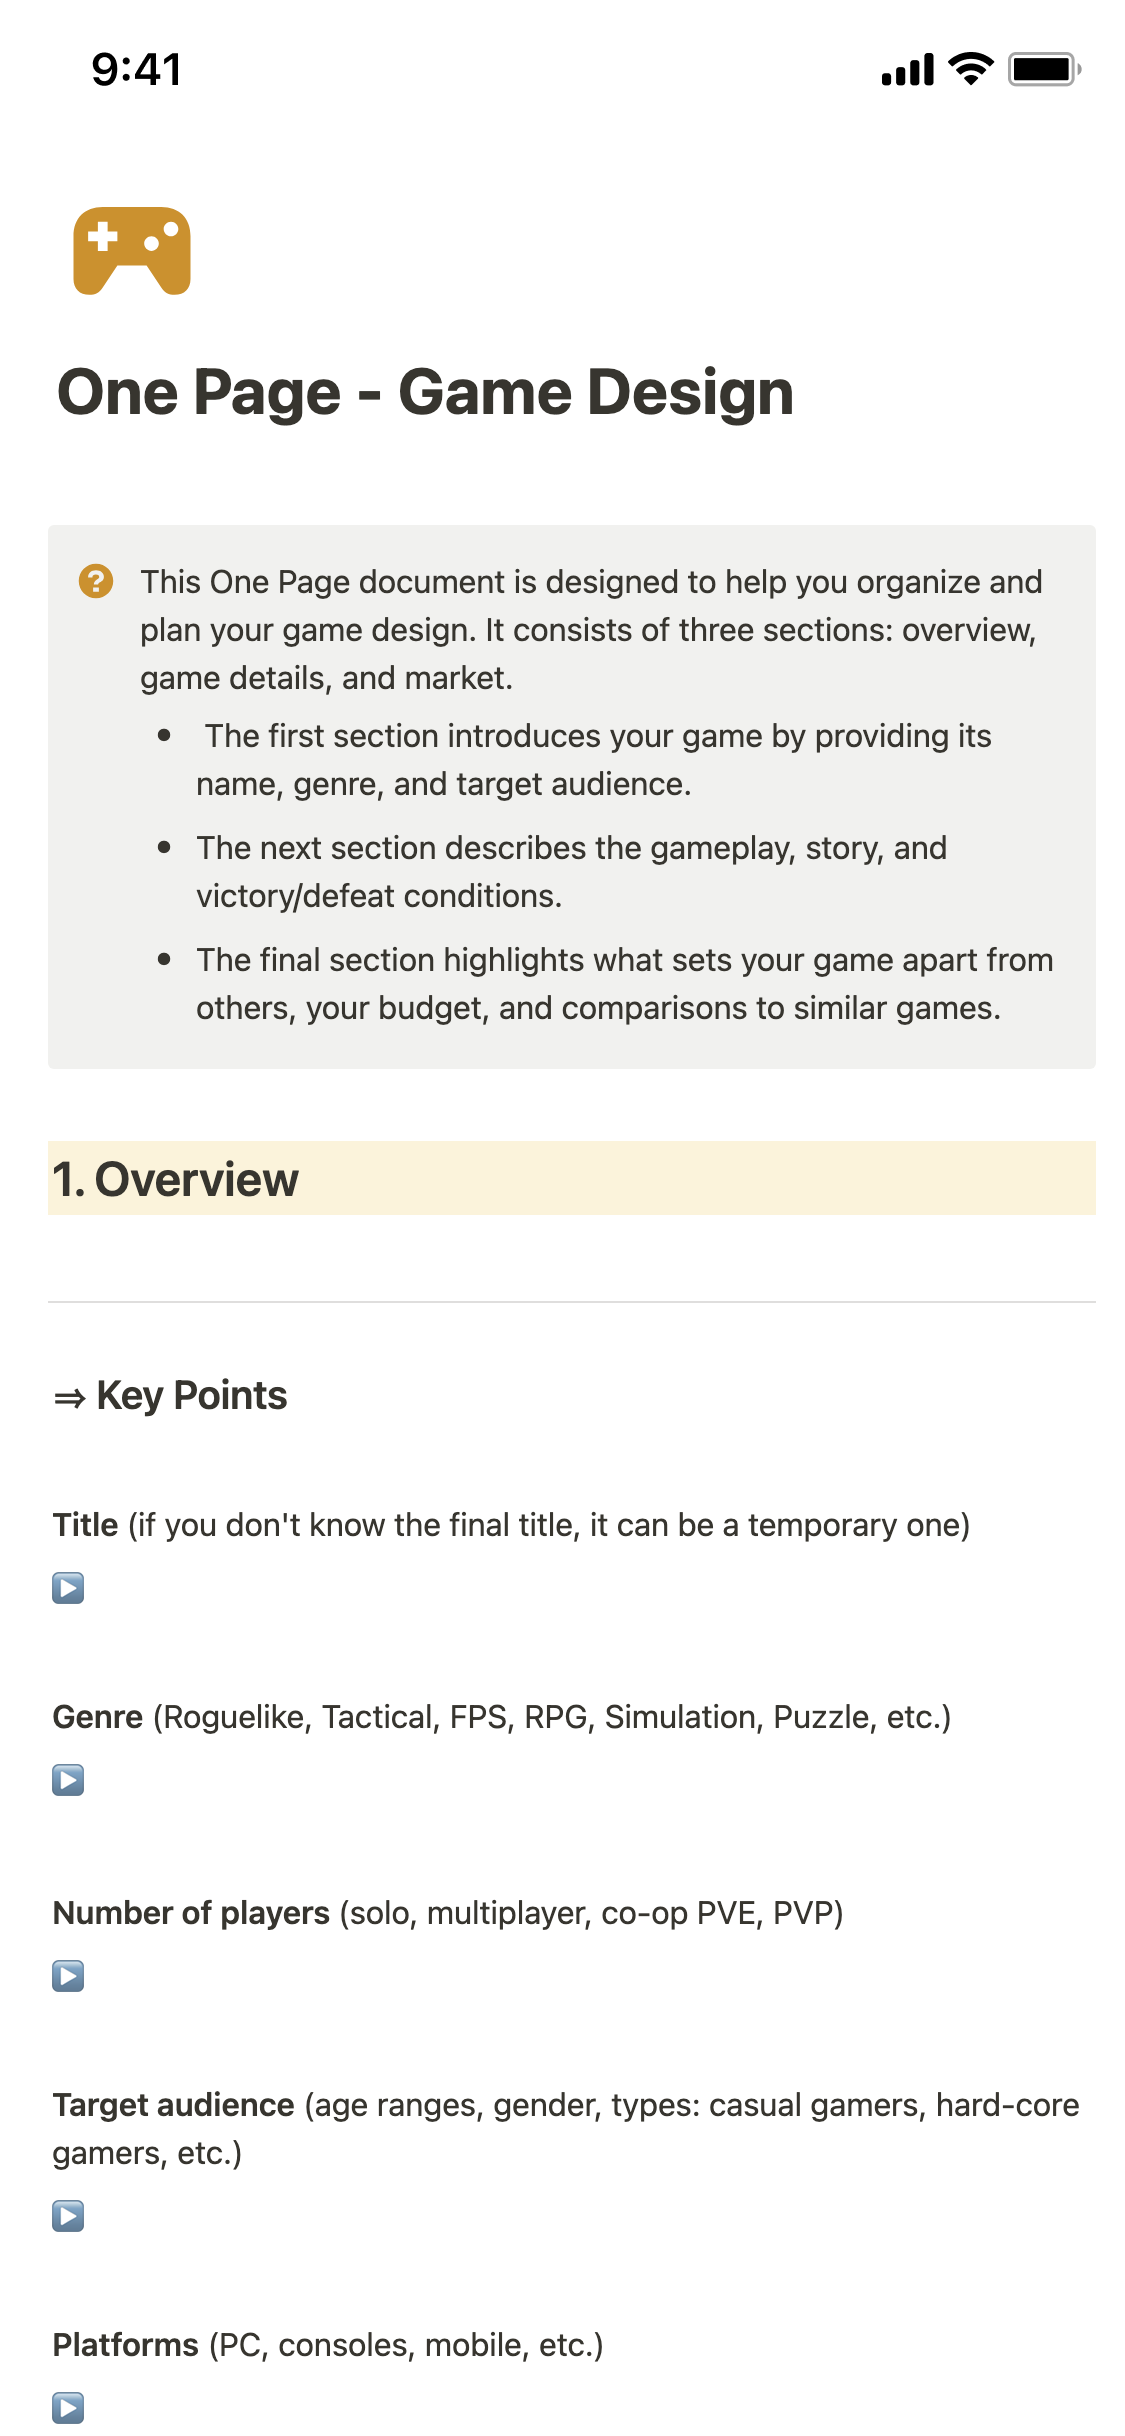
Task: Tap the page title One Page - Game Design
Action: click(x=425, y=392)
